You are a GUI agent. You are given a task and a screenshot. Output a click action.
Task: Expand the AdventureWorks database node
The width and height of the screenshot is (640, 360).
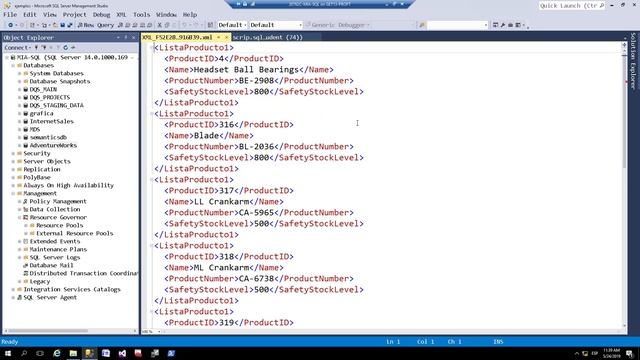point(20,145)
